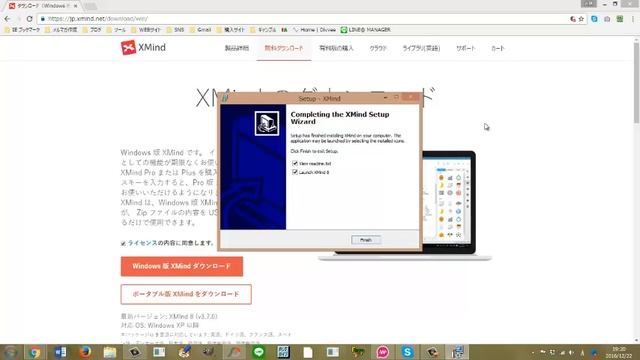
Task: Open the 製品詳細 navigation item
Action: coord(237,48)
